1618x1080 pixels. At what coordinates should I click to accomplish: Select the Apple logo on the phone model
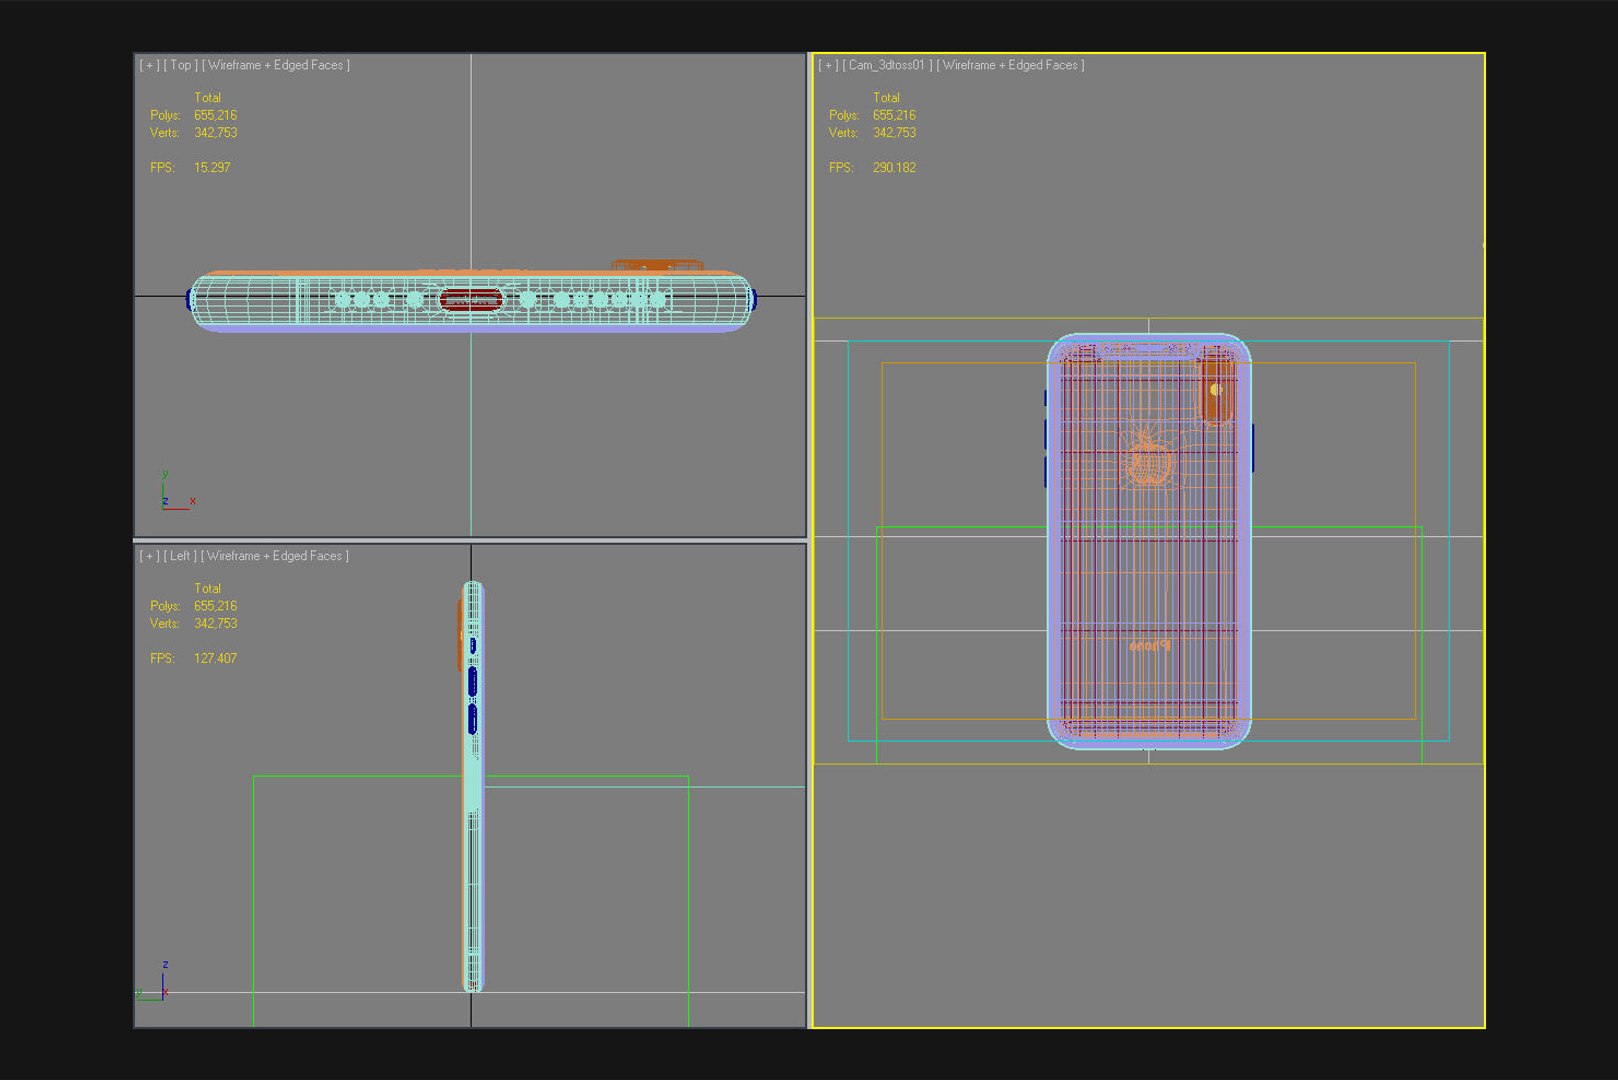click(1147, 459)
